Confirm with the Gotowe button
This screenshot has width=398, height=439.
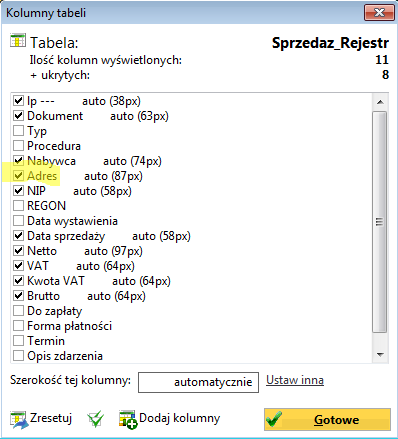(x=327, y=419)
